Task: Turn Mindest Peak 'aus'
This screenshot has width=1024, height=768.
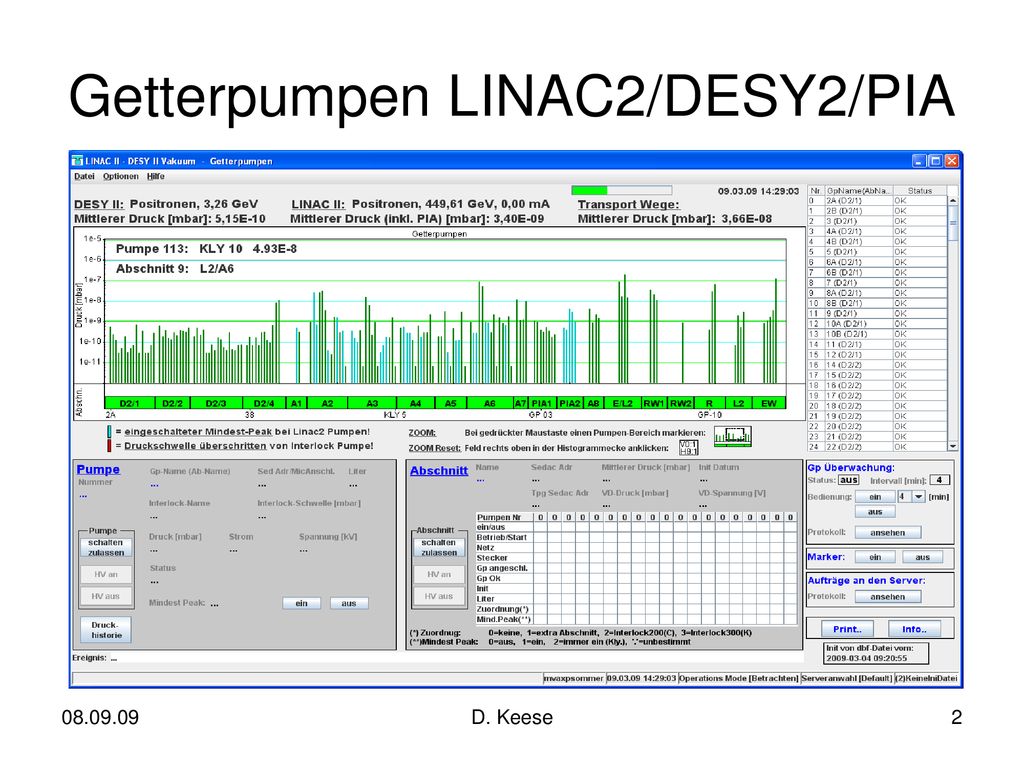Action: [349, 603]
